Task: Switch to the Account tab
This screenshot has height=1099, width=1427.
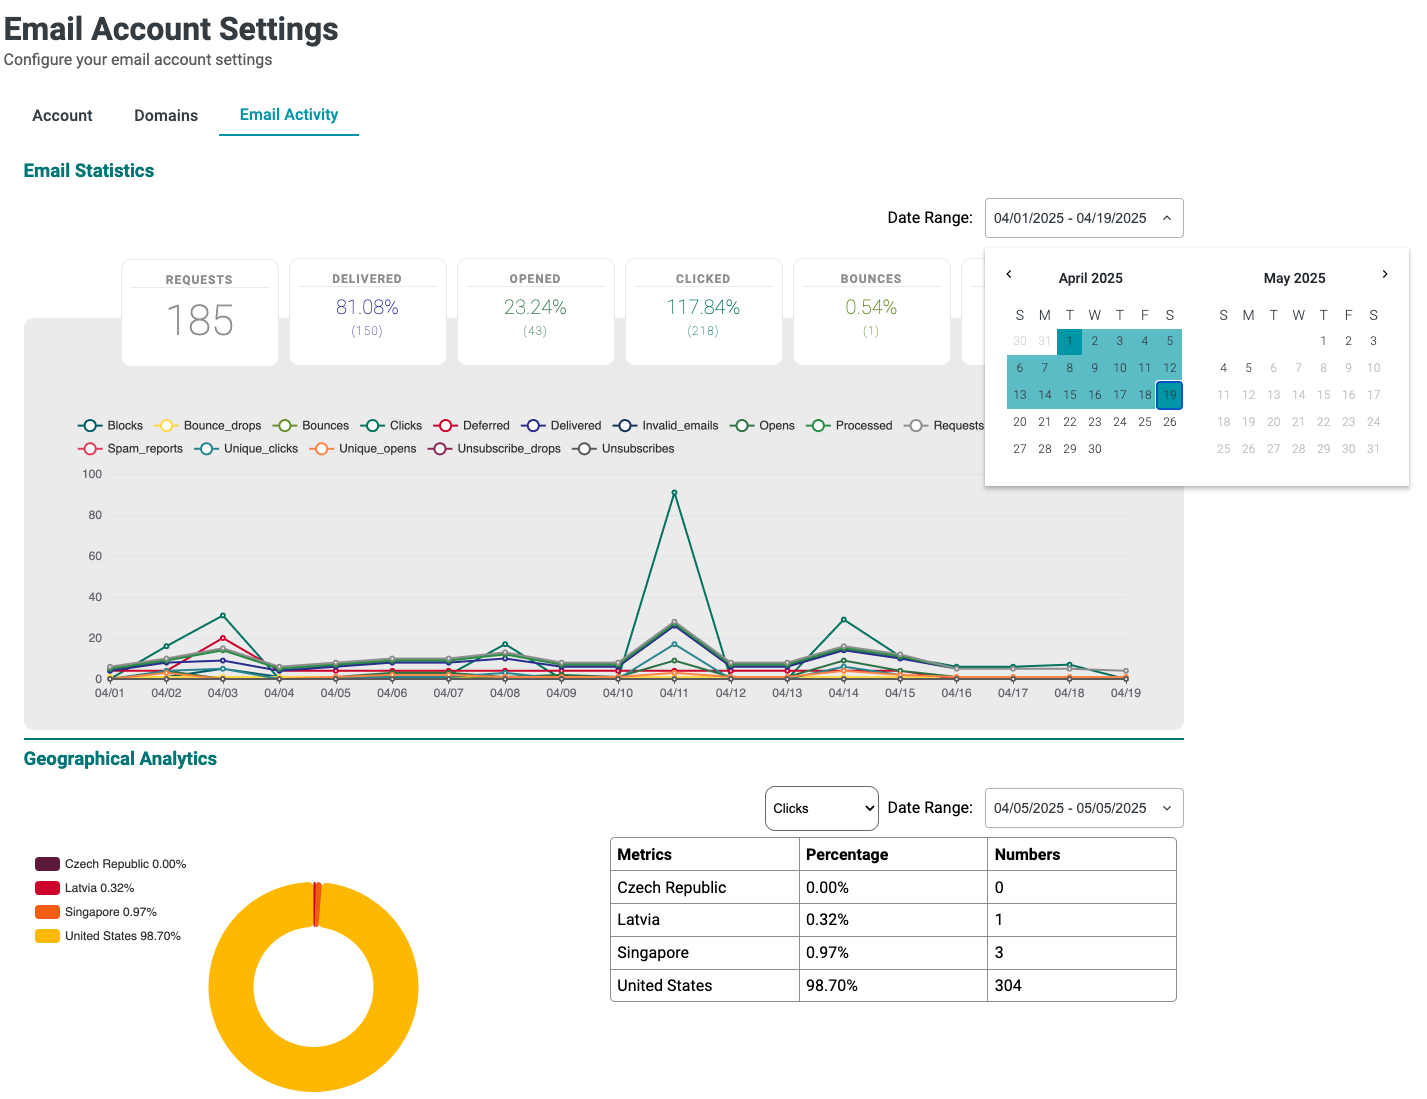Action: 62,115
